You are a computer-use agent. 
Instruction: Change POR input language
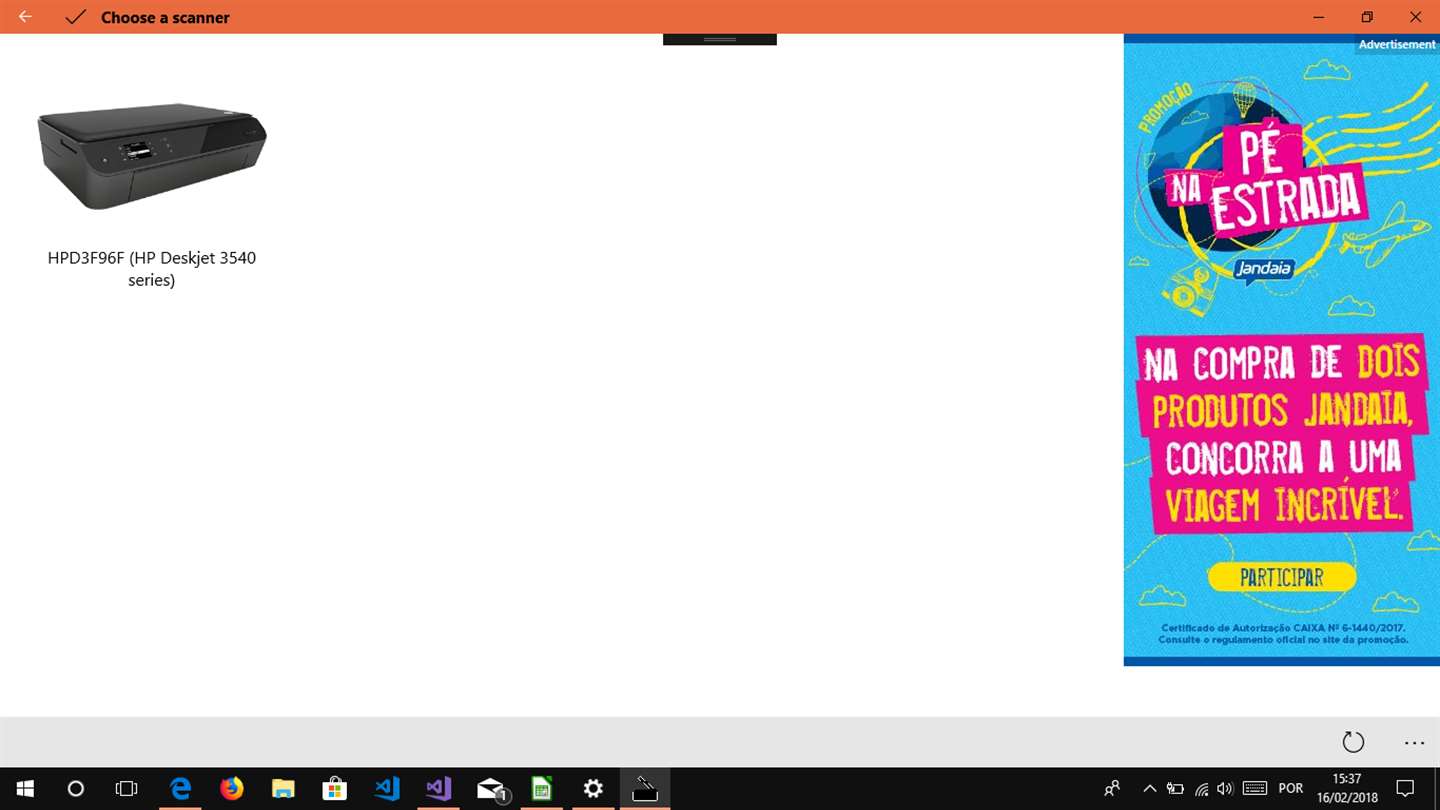[x=1291, y=789]
